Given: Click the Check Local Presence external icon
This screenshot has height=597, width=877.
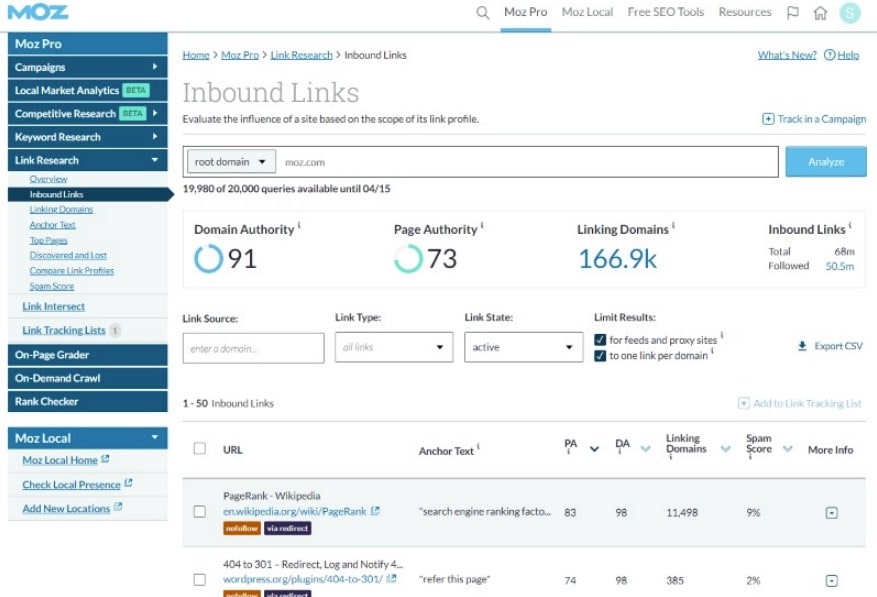Looking at the screenshot, I should click(x=128, y=483).
